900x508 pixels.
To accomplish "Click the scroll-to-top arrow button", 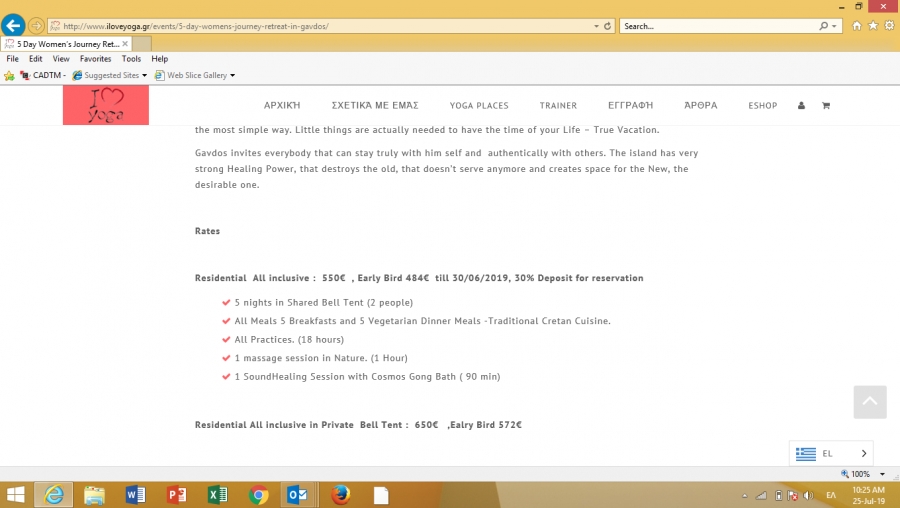I will (x=869, y=401).
